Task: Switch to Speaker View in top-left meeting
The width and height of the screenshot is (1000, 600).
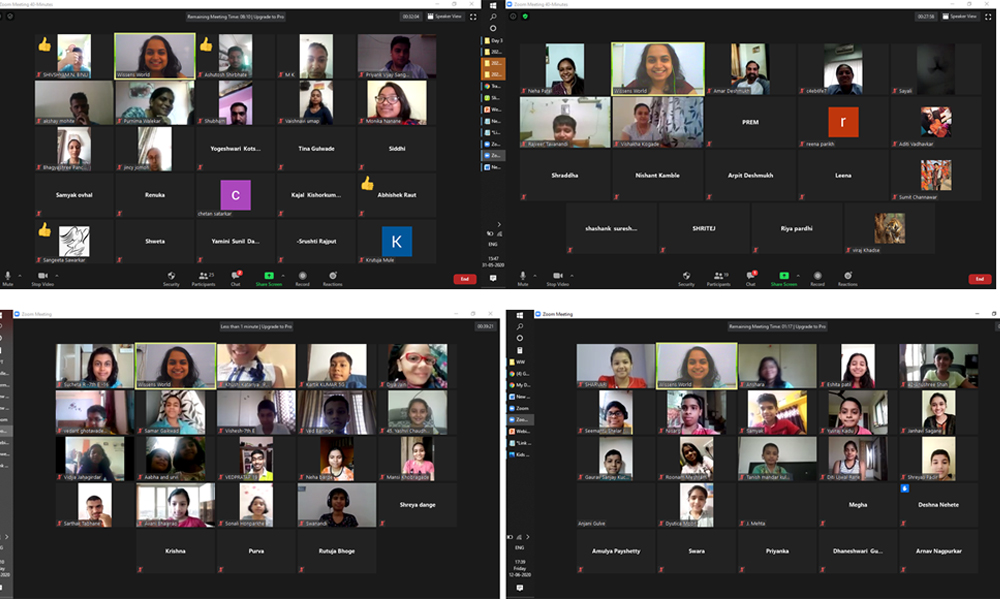Action: pos(445,16)
